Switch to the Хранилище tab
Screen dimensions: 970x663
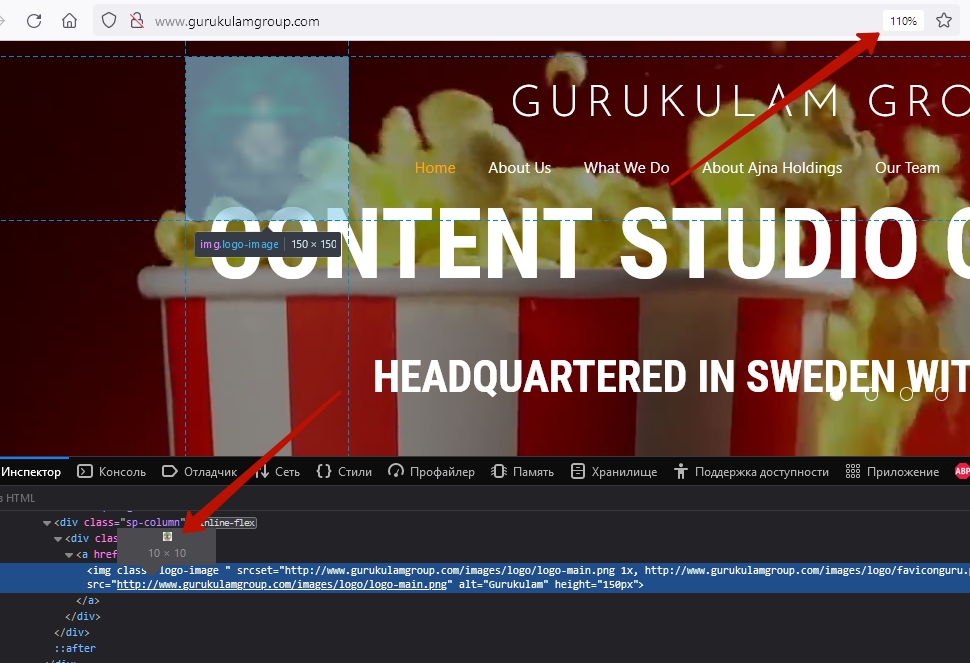(614, 471)
